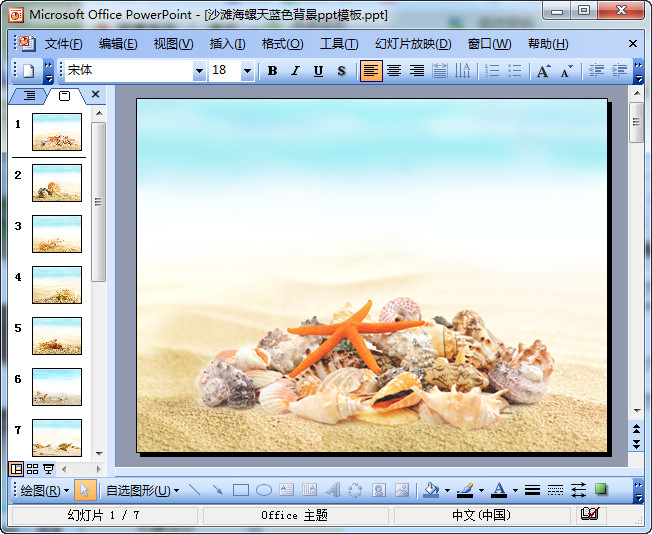Click the text shadow button
The width and height of the screenshot is (652, 534).
341,71
